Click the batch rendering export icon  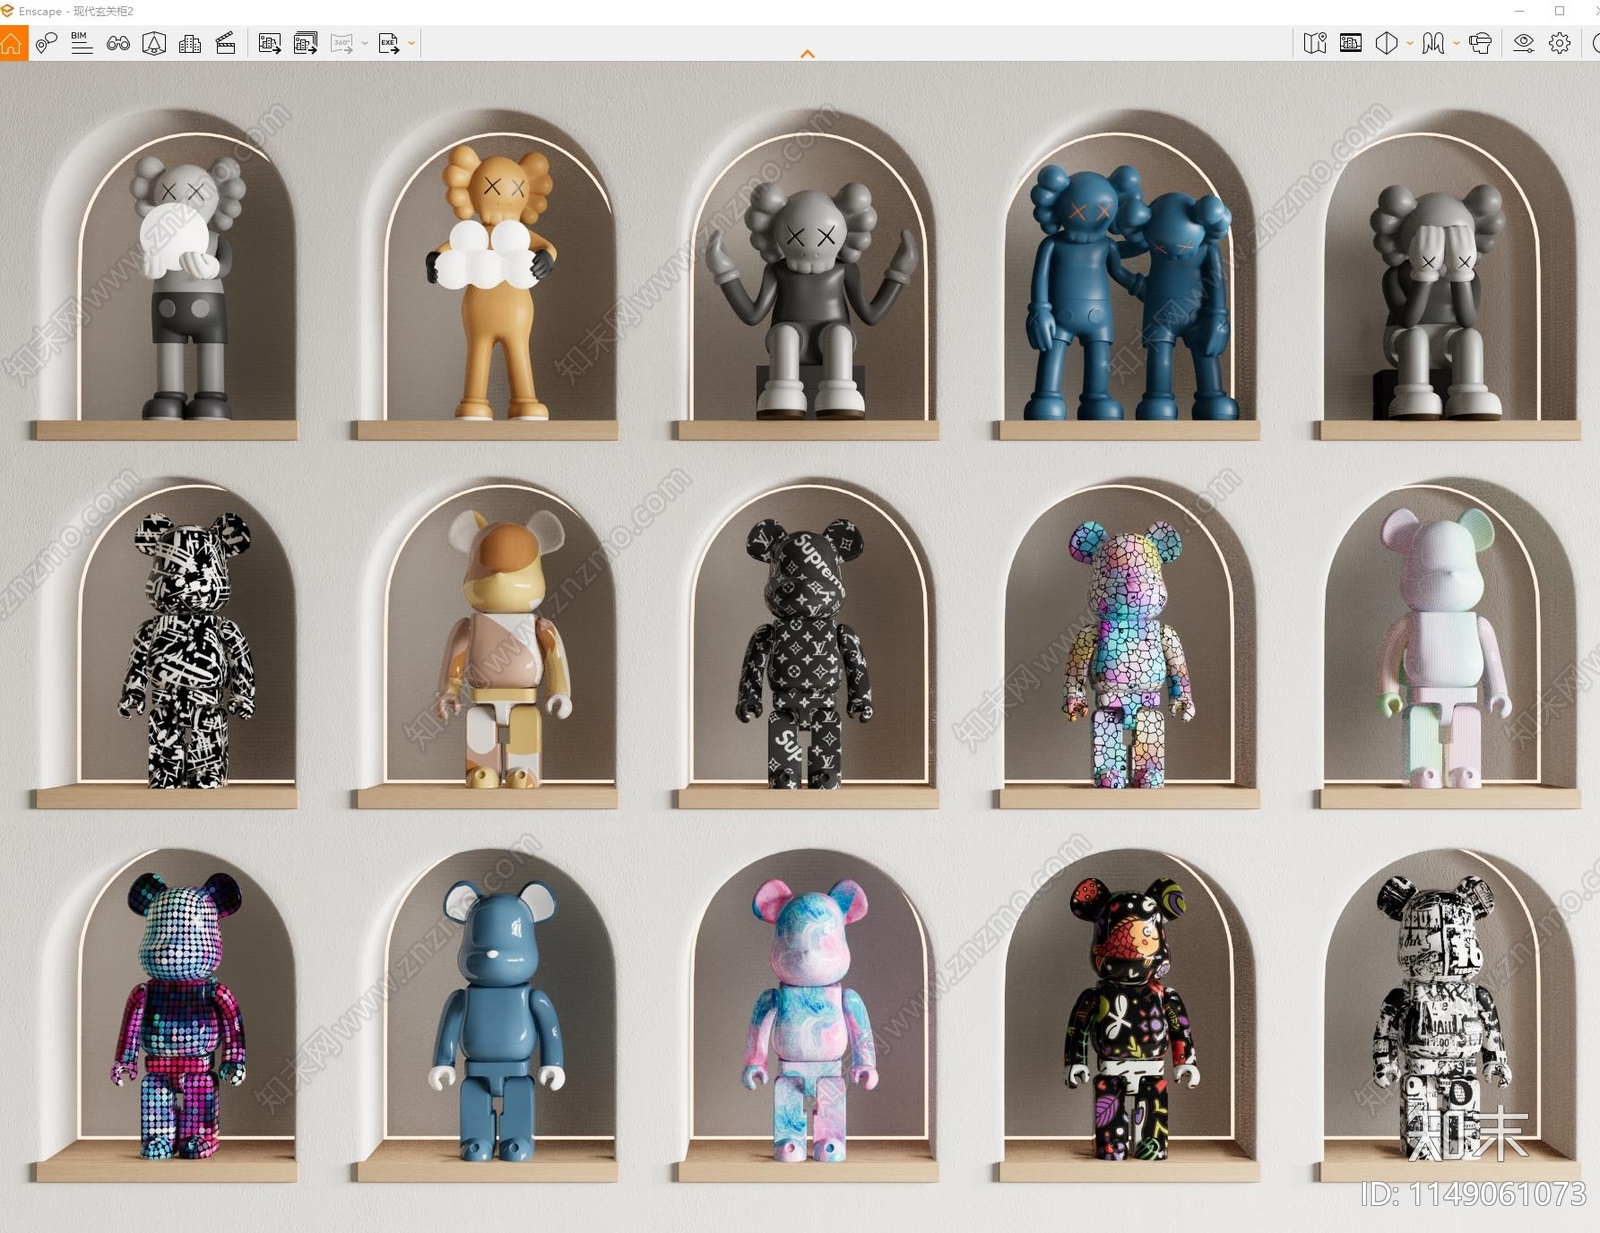click(306, 43)
